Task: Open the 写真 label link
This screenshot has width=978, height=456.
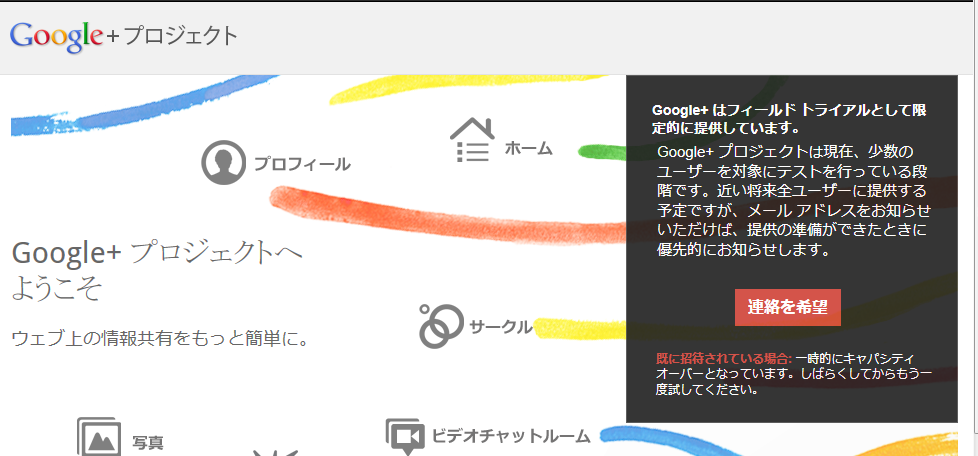Action: (x=148, y=443)
